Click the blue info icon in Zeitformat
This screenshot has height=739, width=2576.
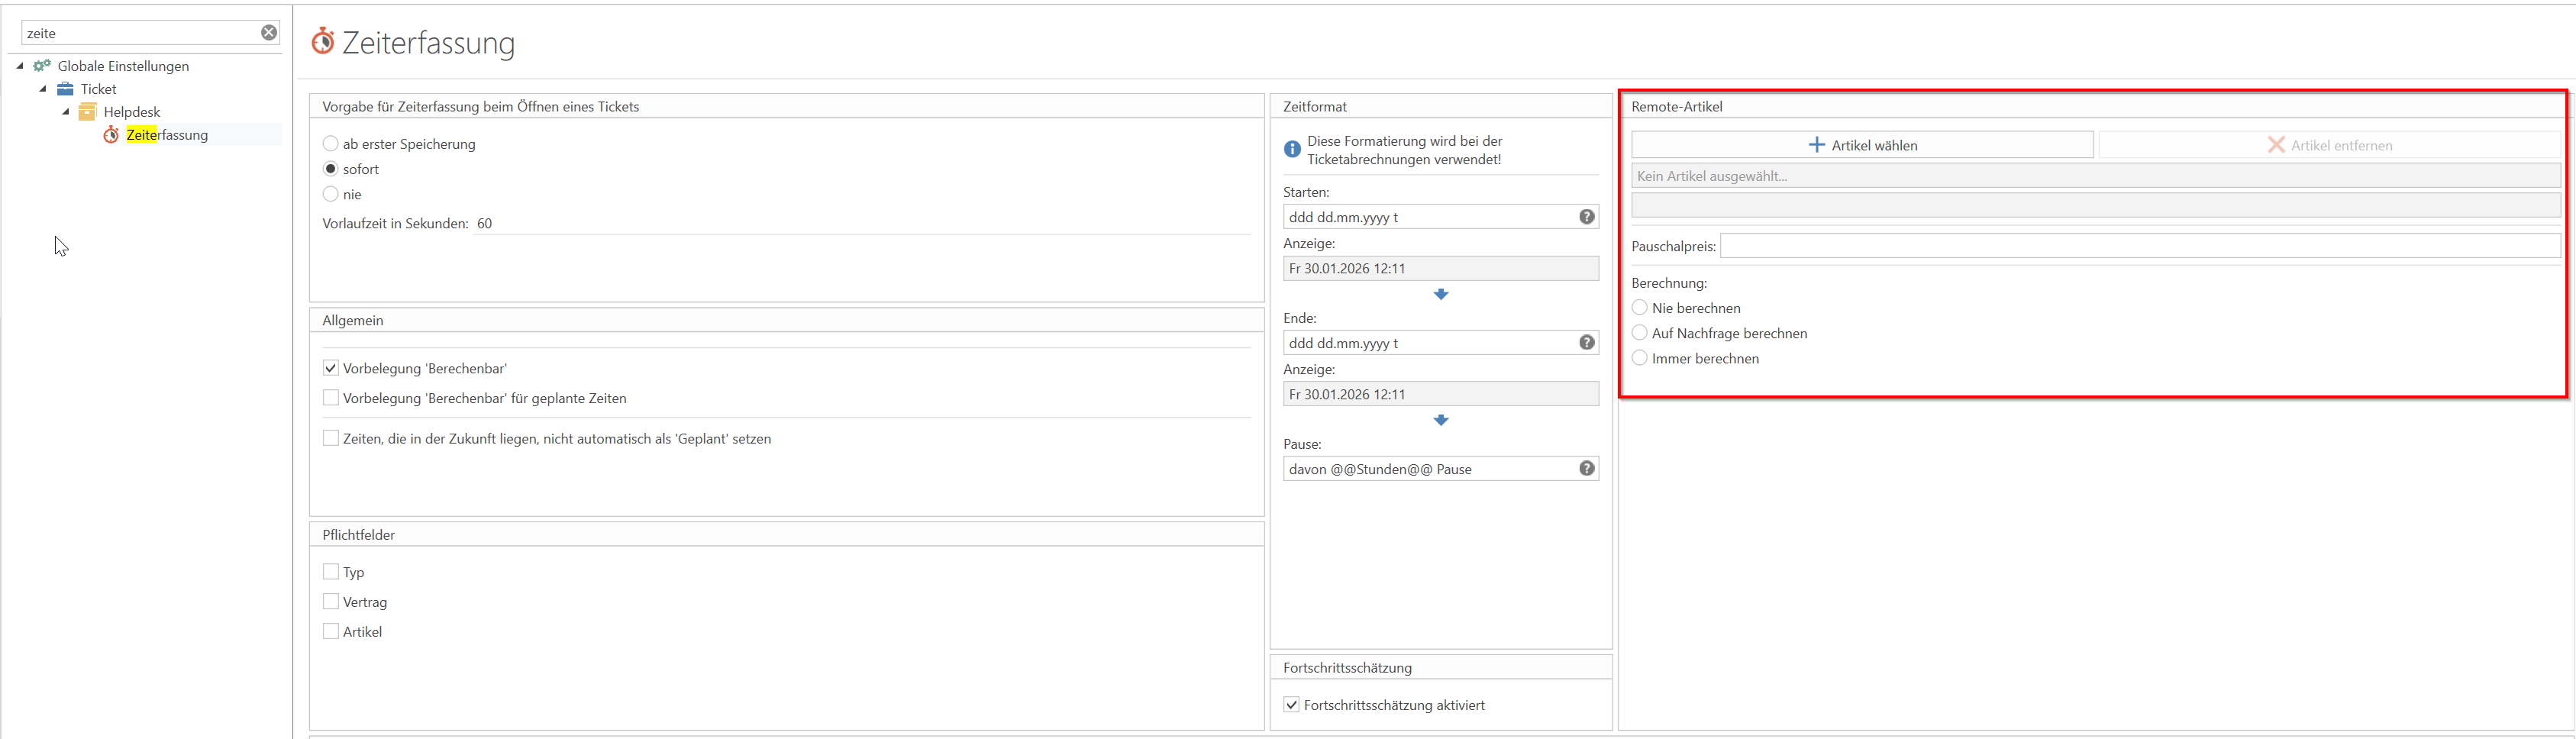click(x=1292, y=149)
